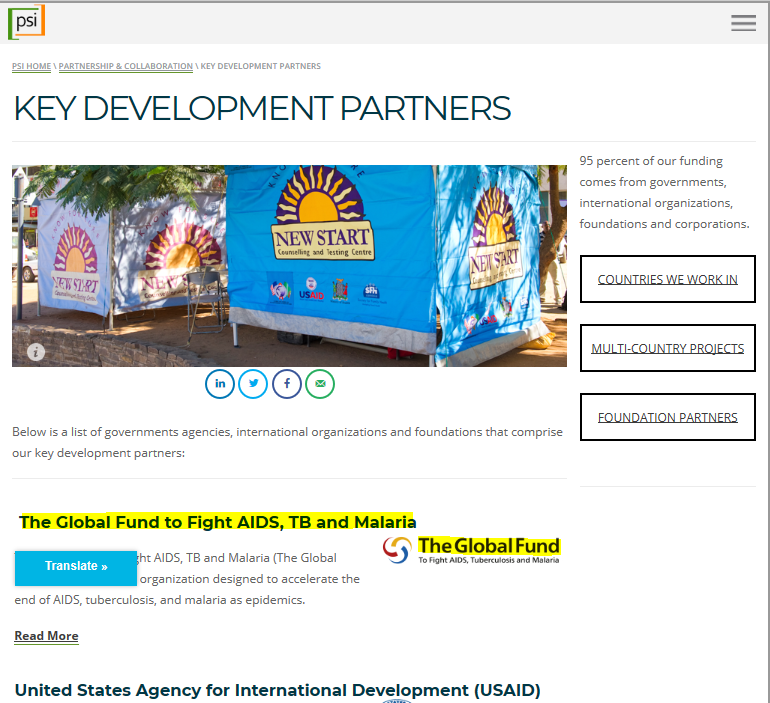Click the Global Fund to Fight AIDS heading
The width and height of the screenshot is (770, 703).
[218, 522]
